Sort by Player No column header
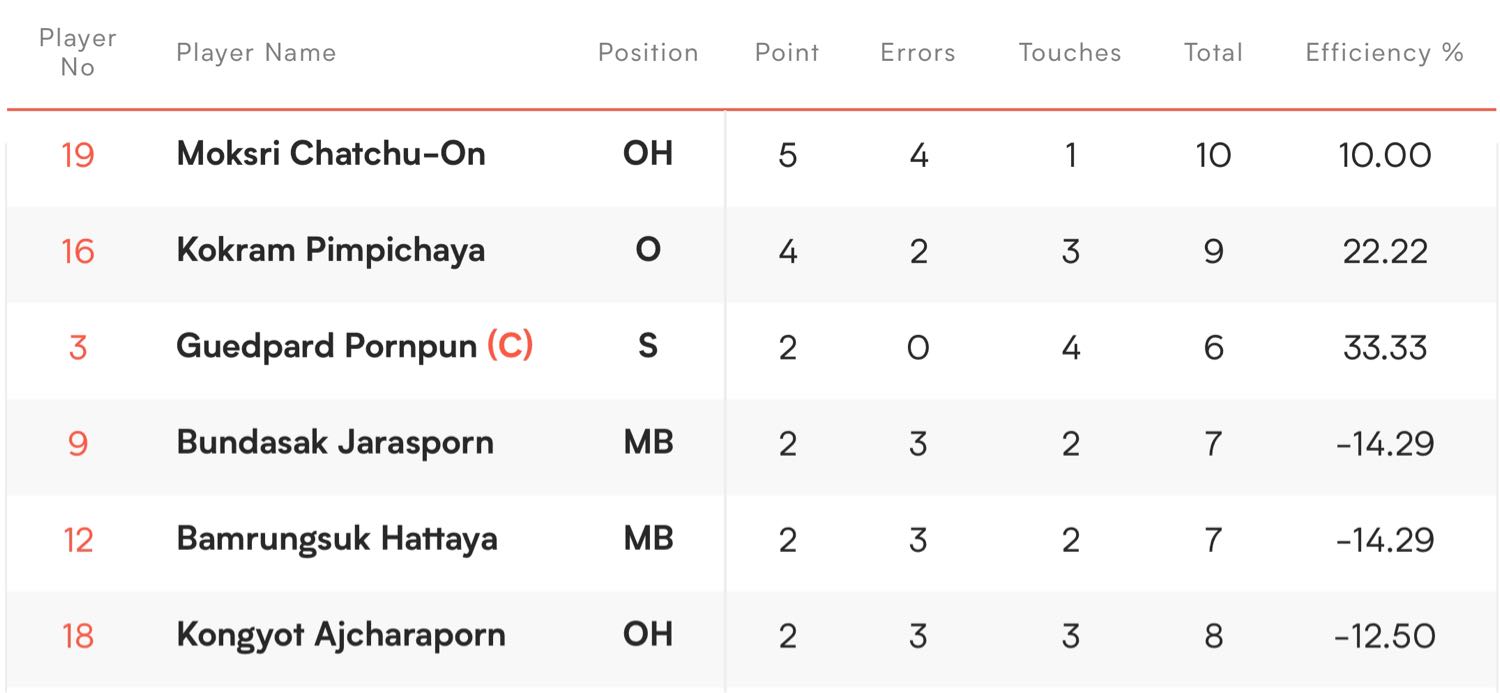 point(78,52)
